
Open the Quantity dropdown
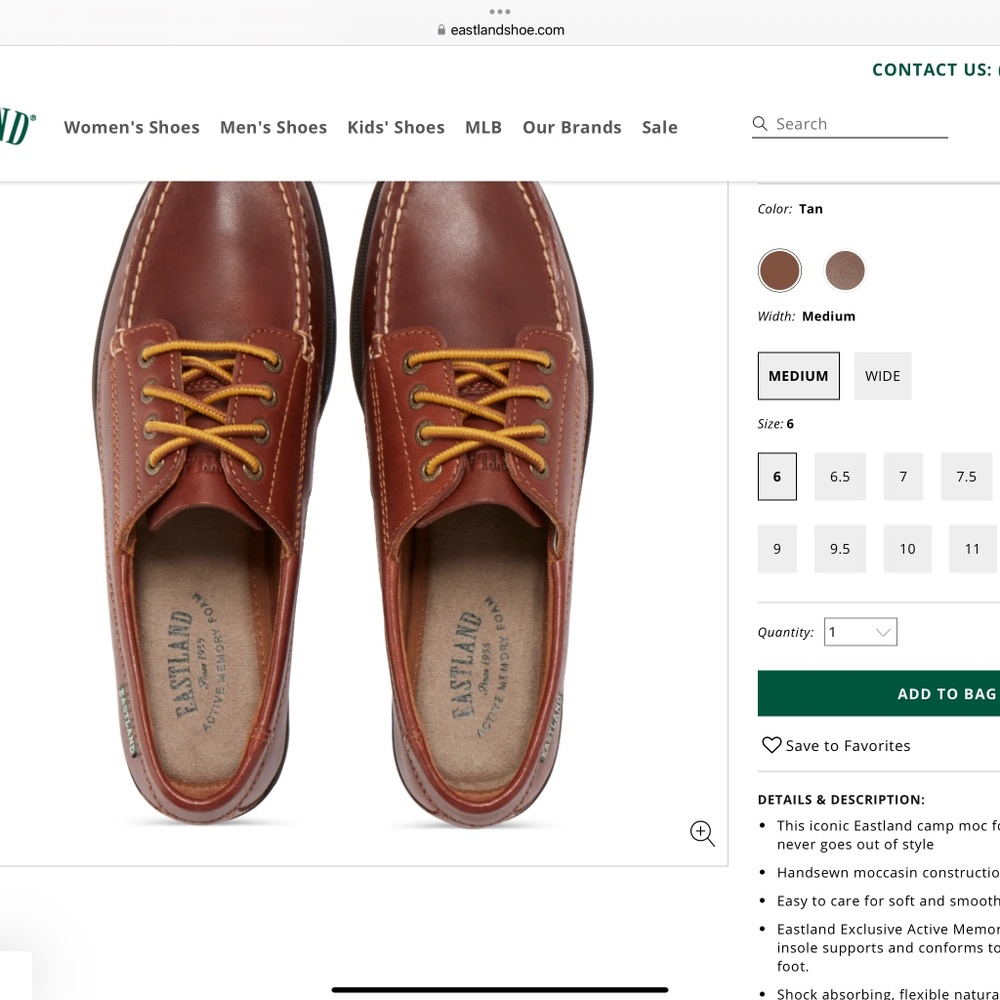(x=860, y=632)
